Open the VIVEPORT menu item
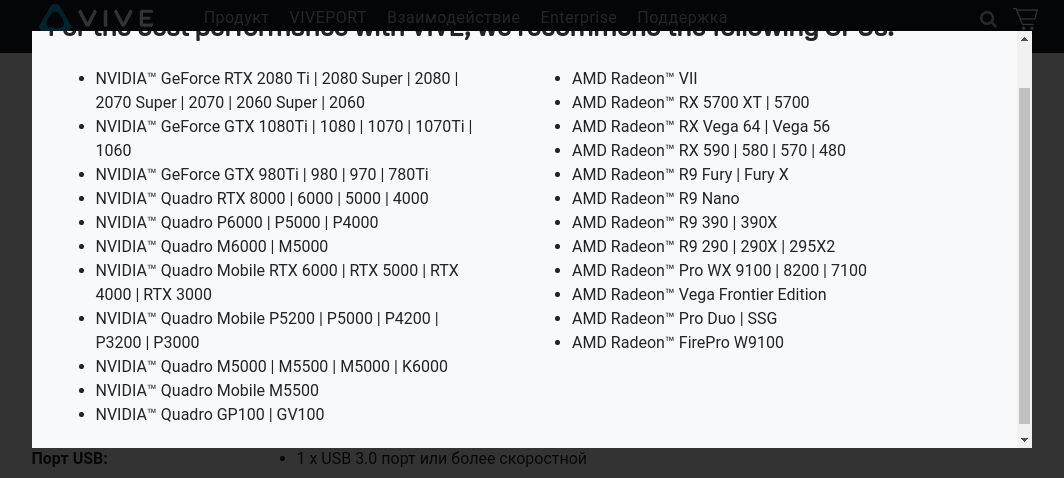Viewport: 1064px width, 478px height. 328,18
